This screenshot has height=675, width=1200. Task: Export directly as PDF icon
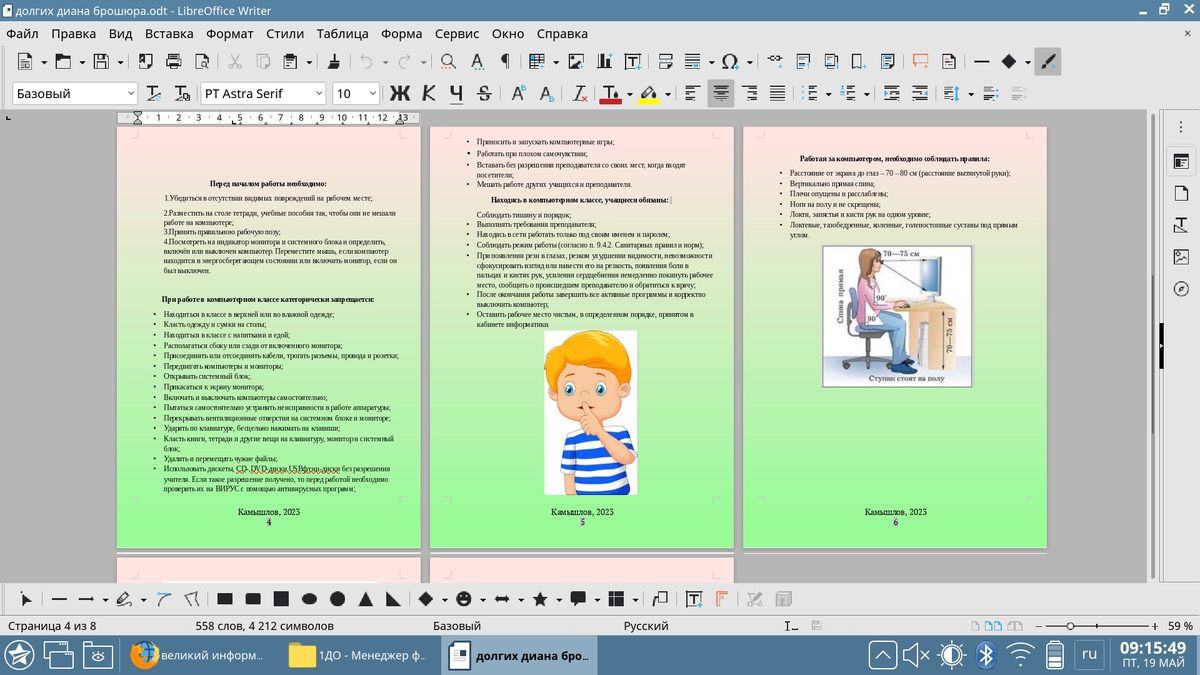[x=145, y=62]
